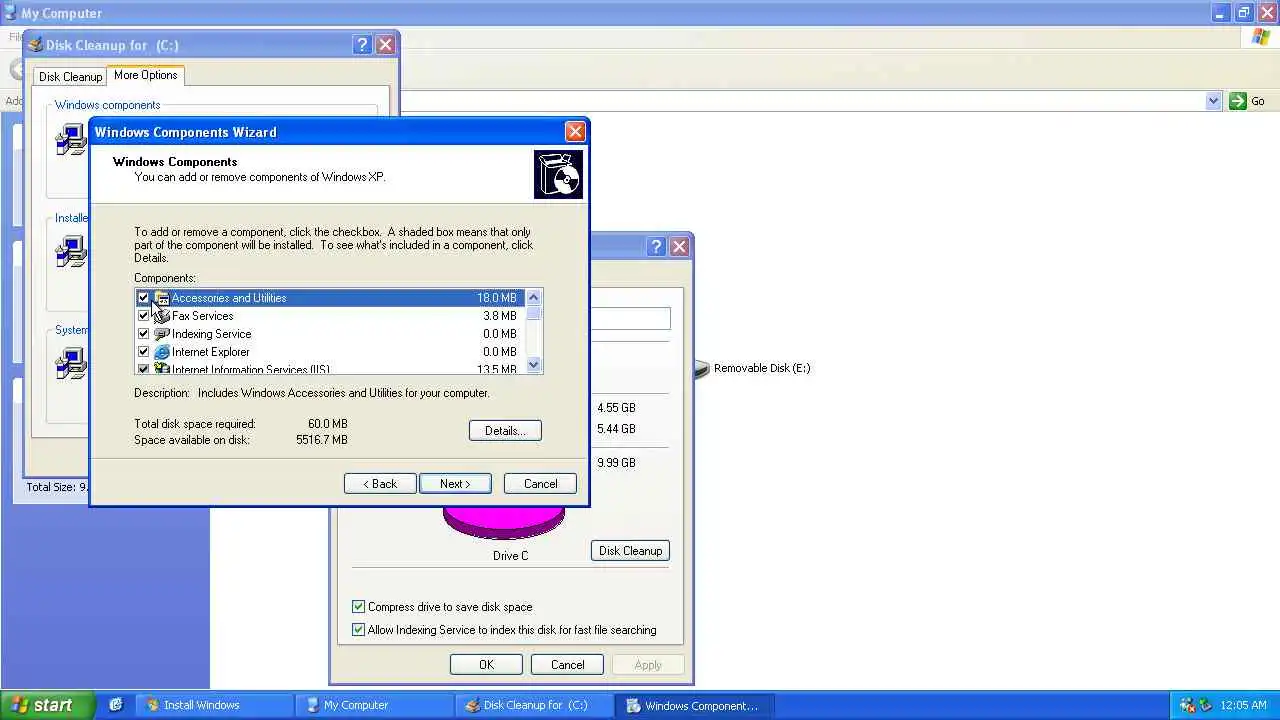Close the drive Properties dialog
This screenshot has width=1280, height=720.
click(679, 247)
